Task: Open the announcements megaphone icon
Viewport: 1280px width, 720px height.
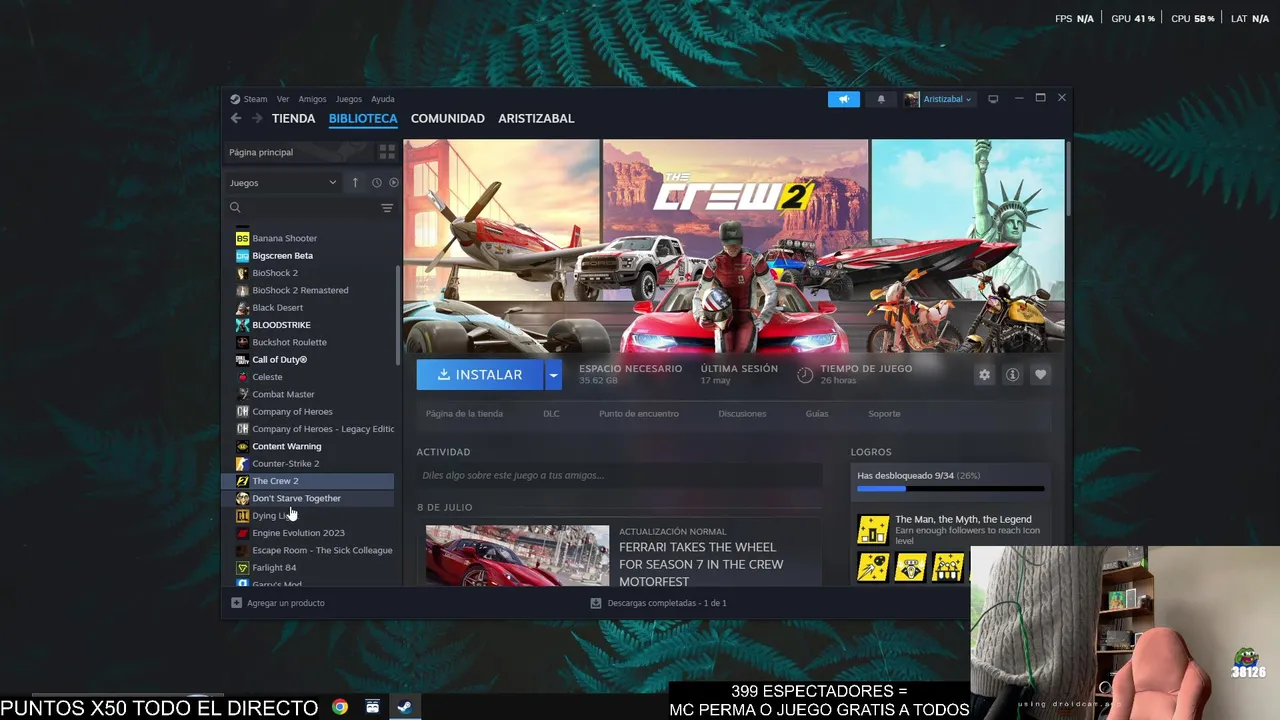Action: pos(843,99)
